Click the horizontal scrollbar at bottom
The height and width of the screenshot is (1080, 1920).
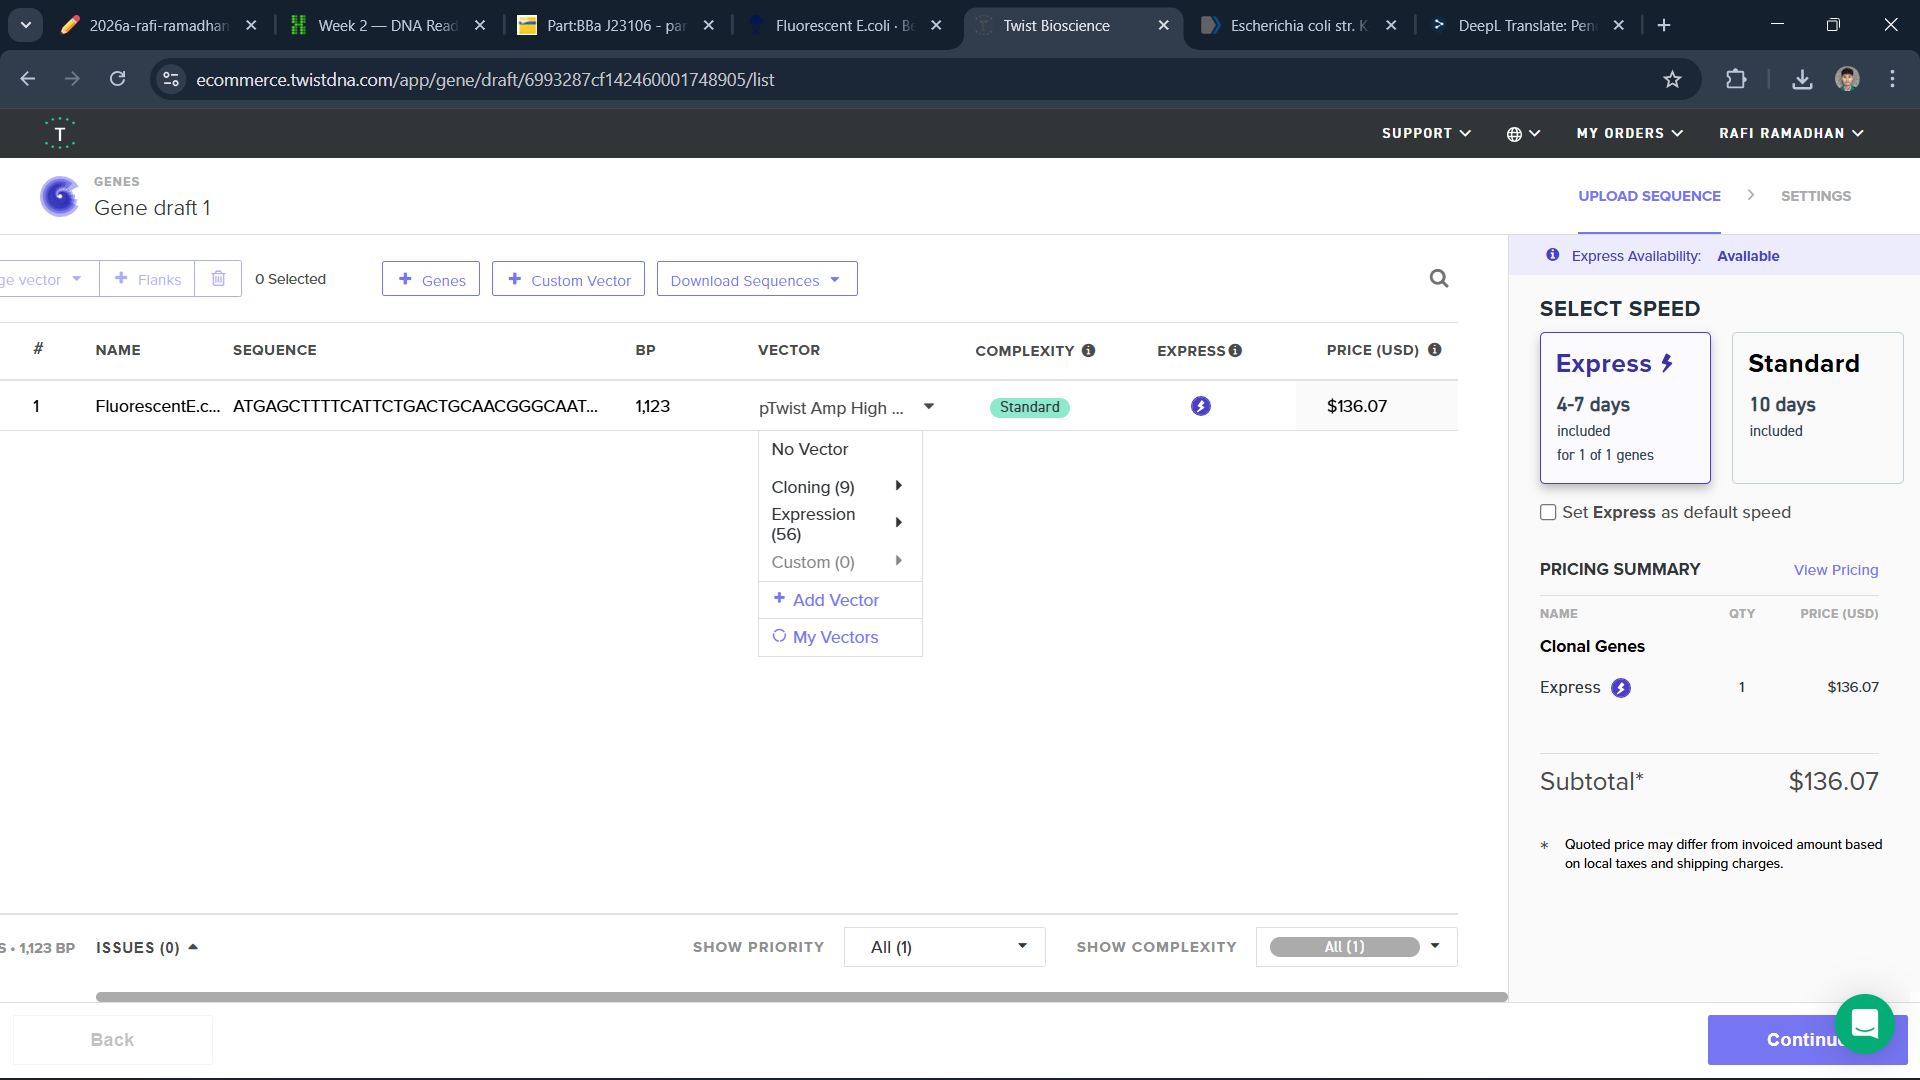800,997
